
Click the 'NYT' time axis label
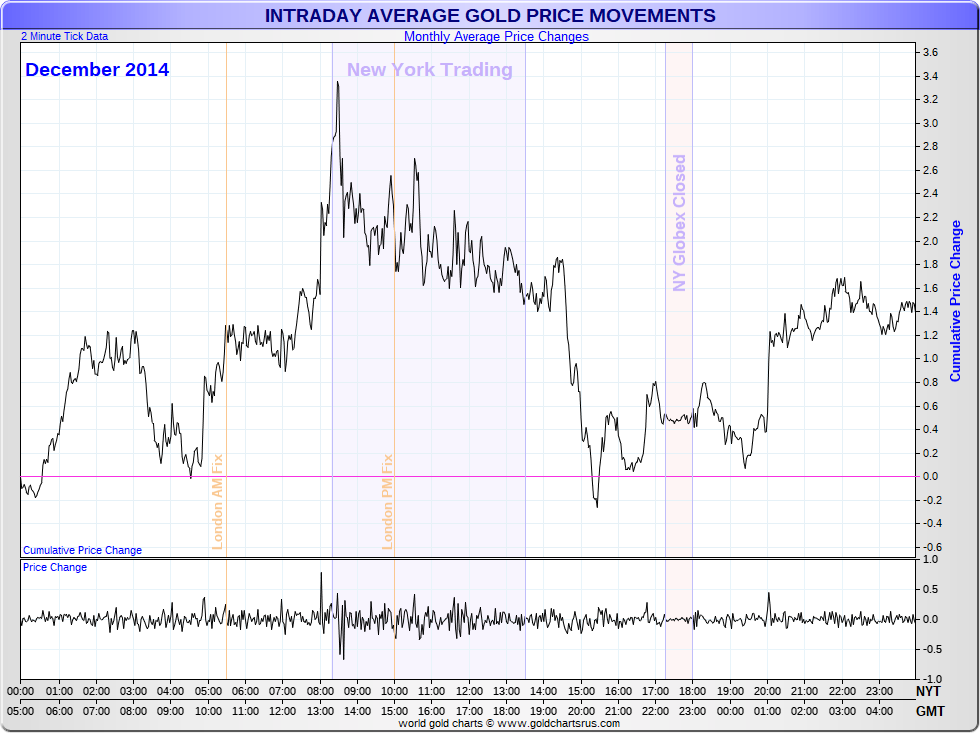point(928,691)
